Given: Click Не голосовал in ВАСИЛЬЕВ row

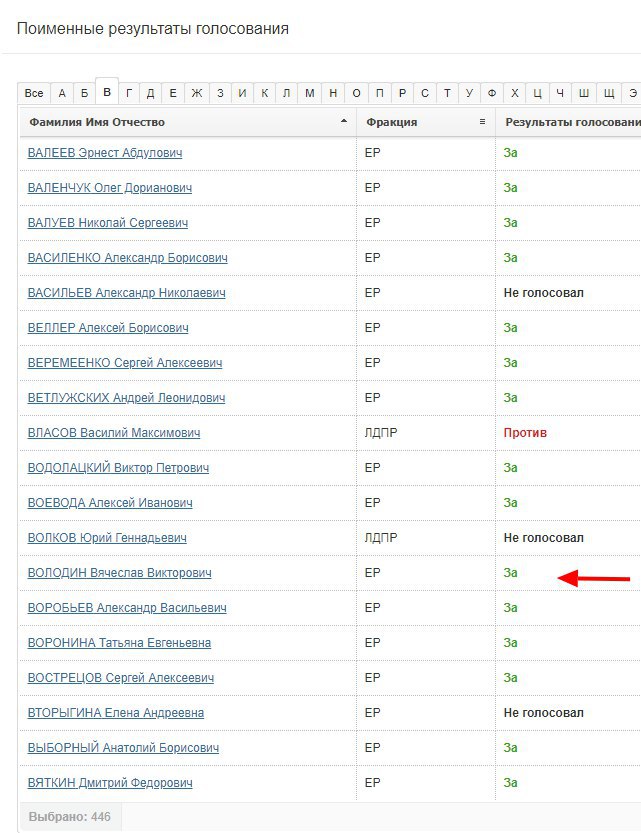Looking at the screenshot, I should pos(543,293).
